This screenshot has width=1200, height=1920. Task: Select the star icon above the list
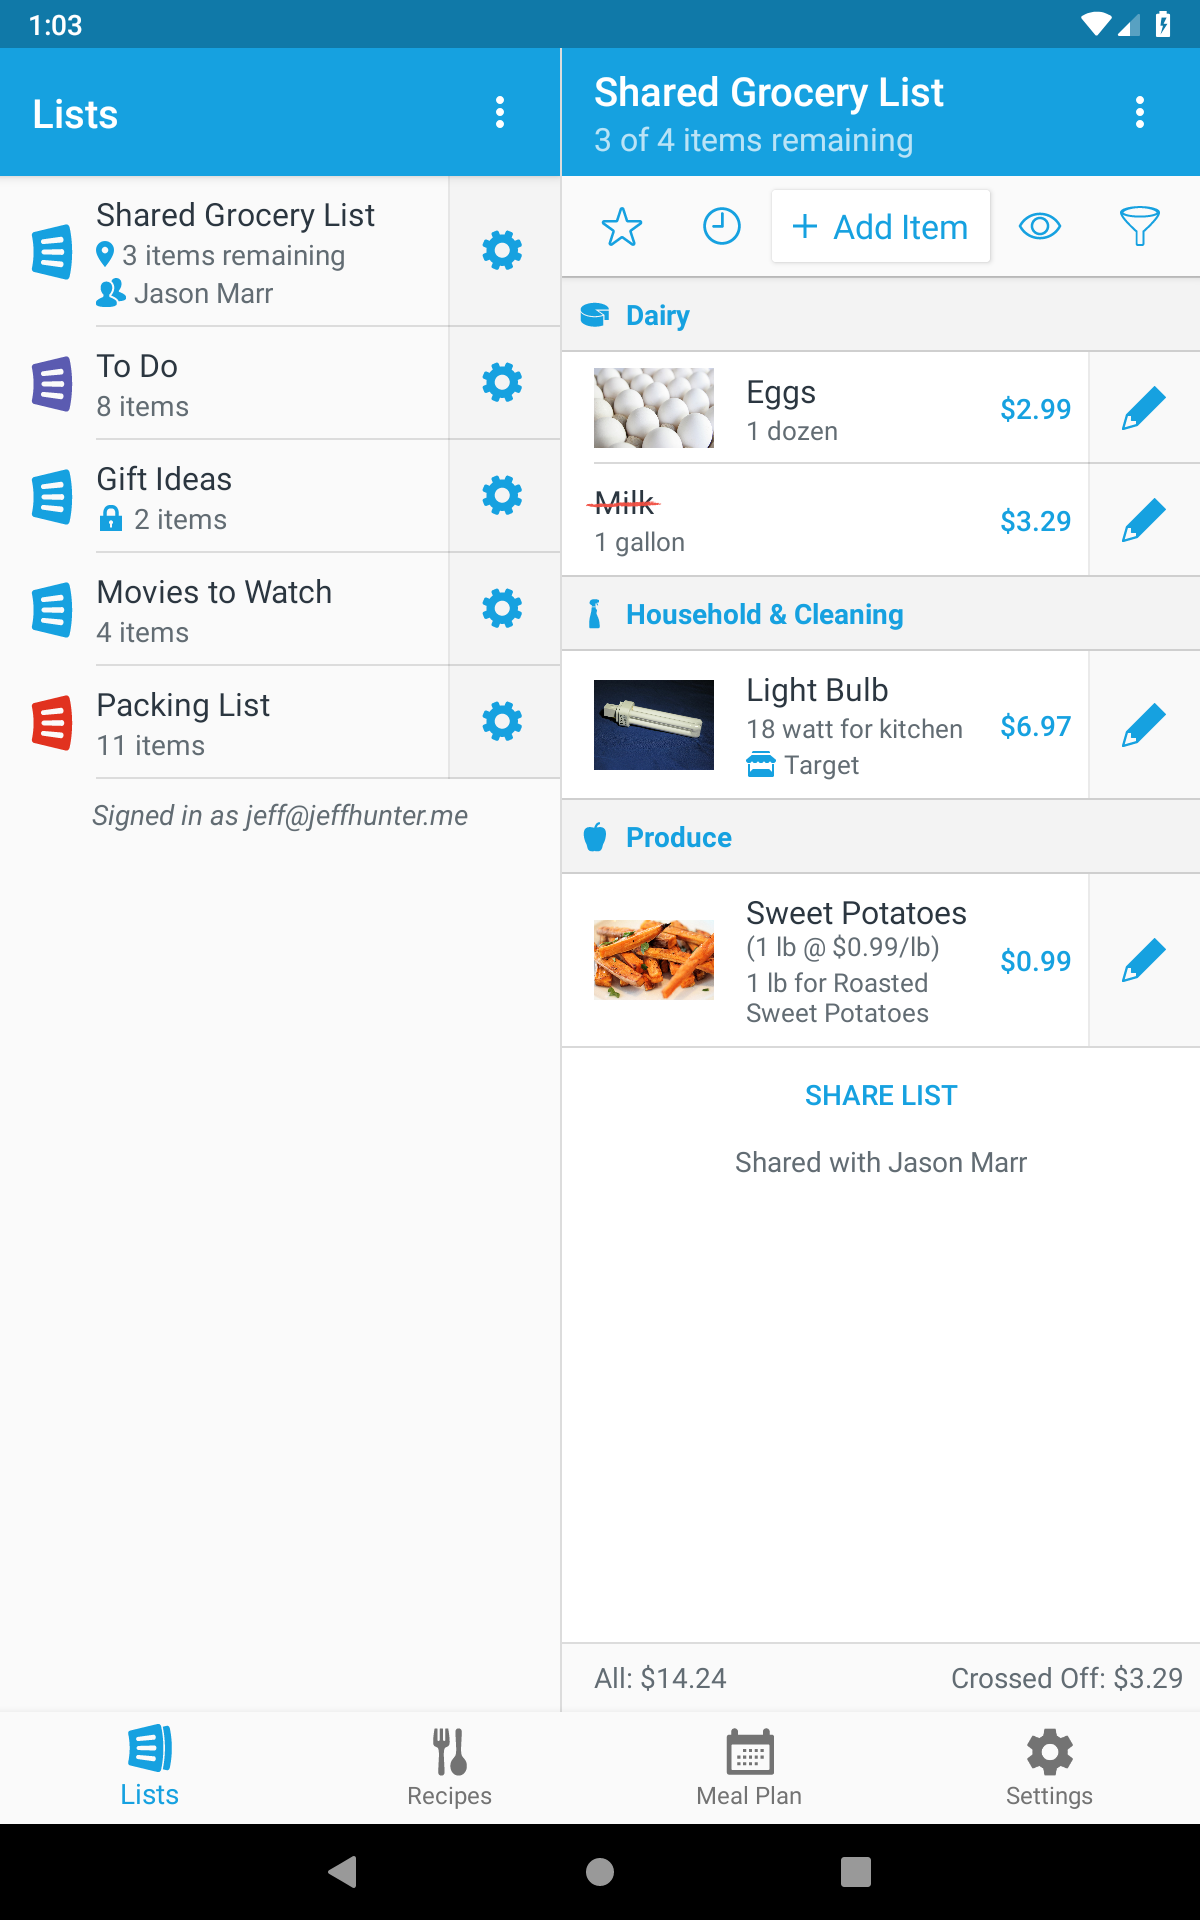click(621, 226)
